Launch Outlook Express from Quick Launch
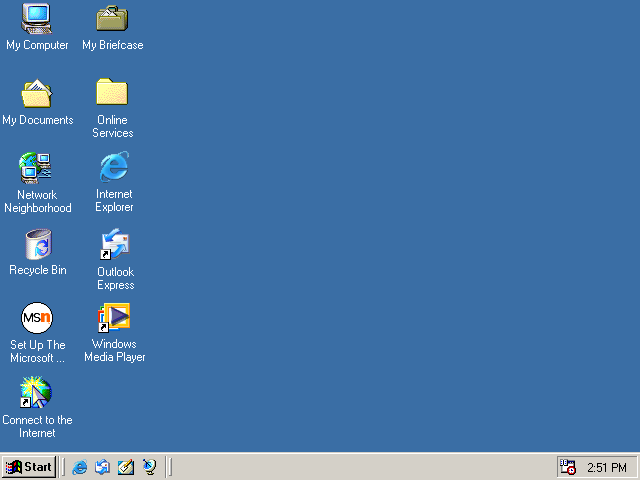 [x=102, y=467]
